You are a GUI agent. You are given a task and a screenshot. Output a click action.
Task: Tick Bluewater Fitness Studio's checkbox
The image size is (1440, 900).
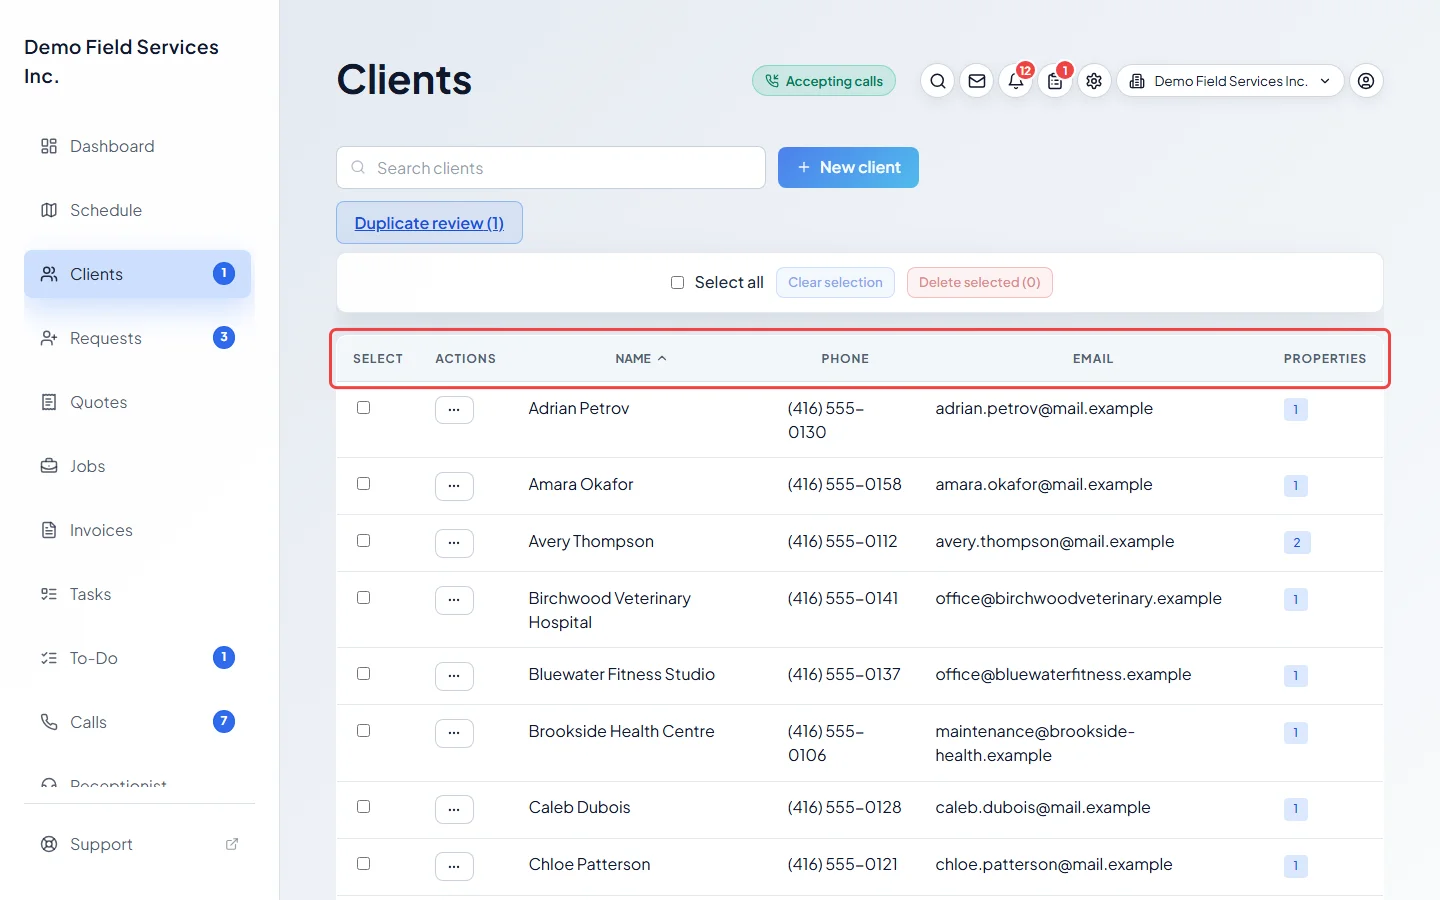coord(364,674)
